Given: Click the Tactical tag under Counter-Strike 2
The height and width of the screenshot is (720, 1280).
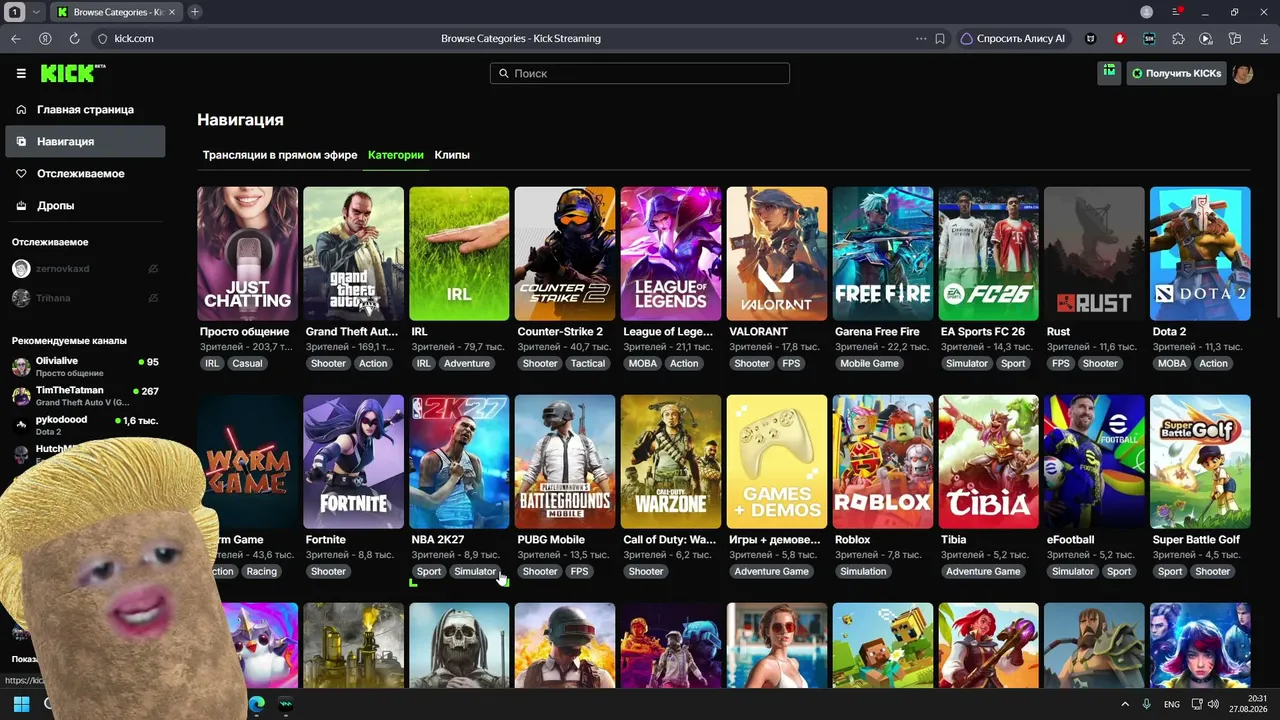Looking at the screenshot, I should pyautogui.click(x=588, y=363).
